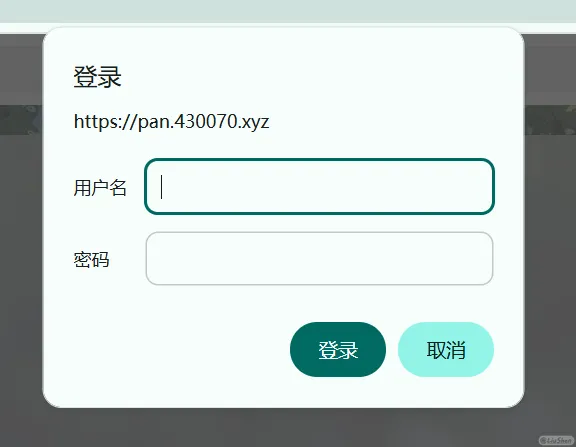Click the dimmed page area right of dialog
The height and width of the screenshot is (447, 576).
click(x=551, y=257)
